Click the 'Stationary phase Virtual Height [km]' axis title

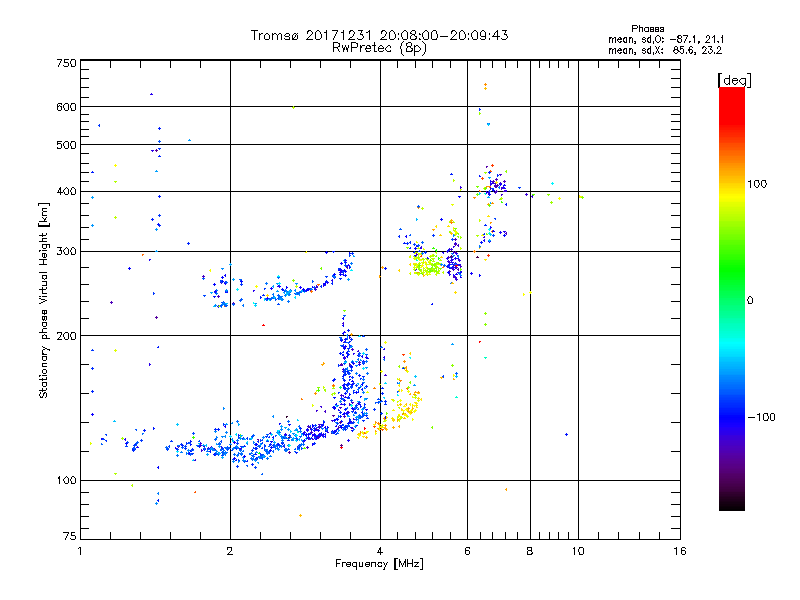coord(44,300)
